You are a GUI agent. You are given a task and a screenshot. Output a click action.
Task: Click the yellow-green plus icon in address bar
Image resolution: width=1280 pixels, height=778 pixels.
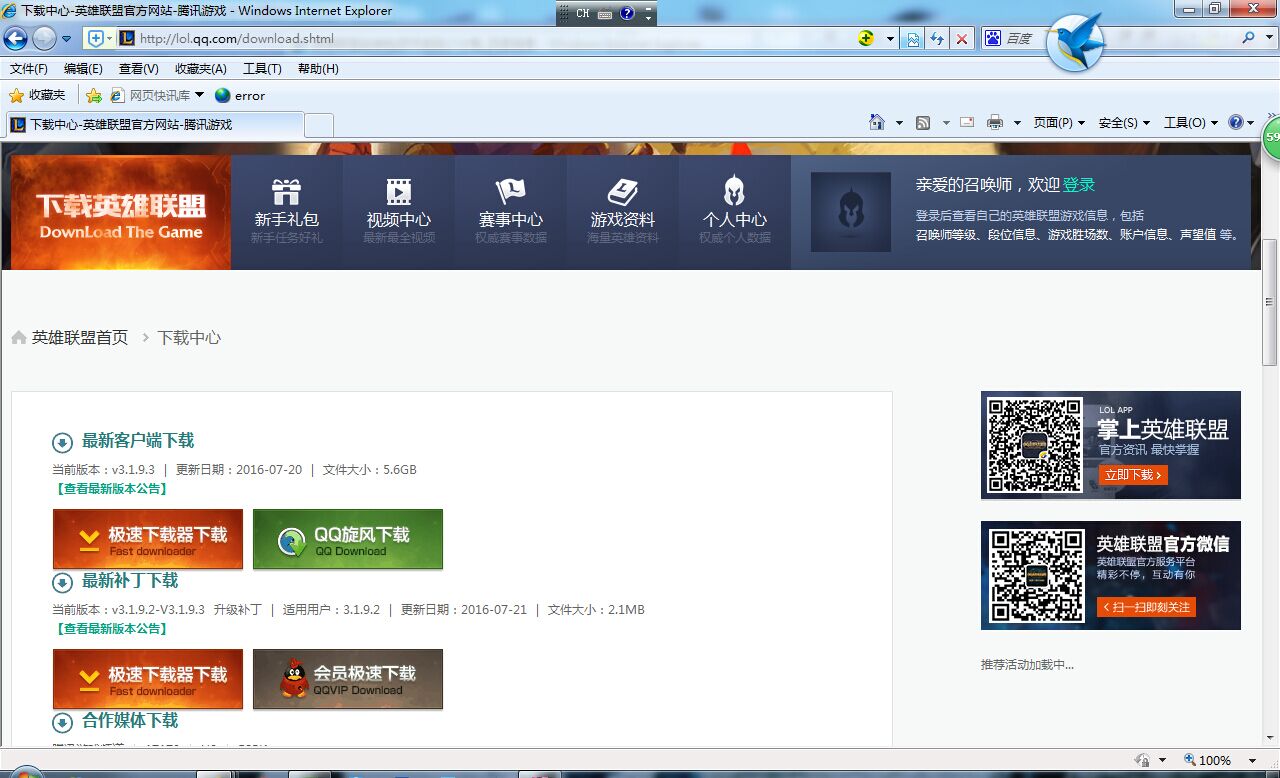[x=866, y=39]
